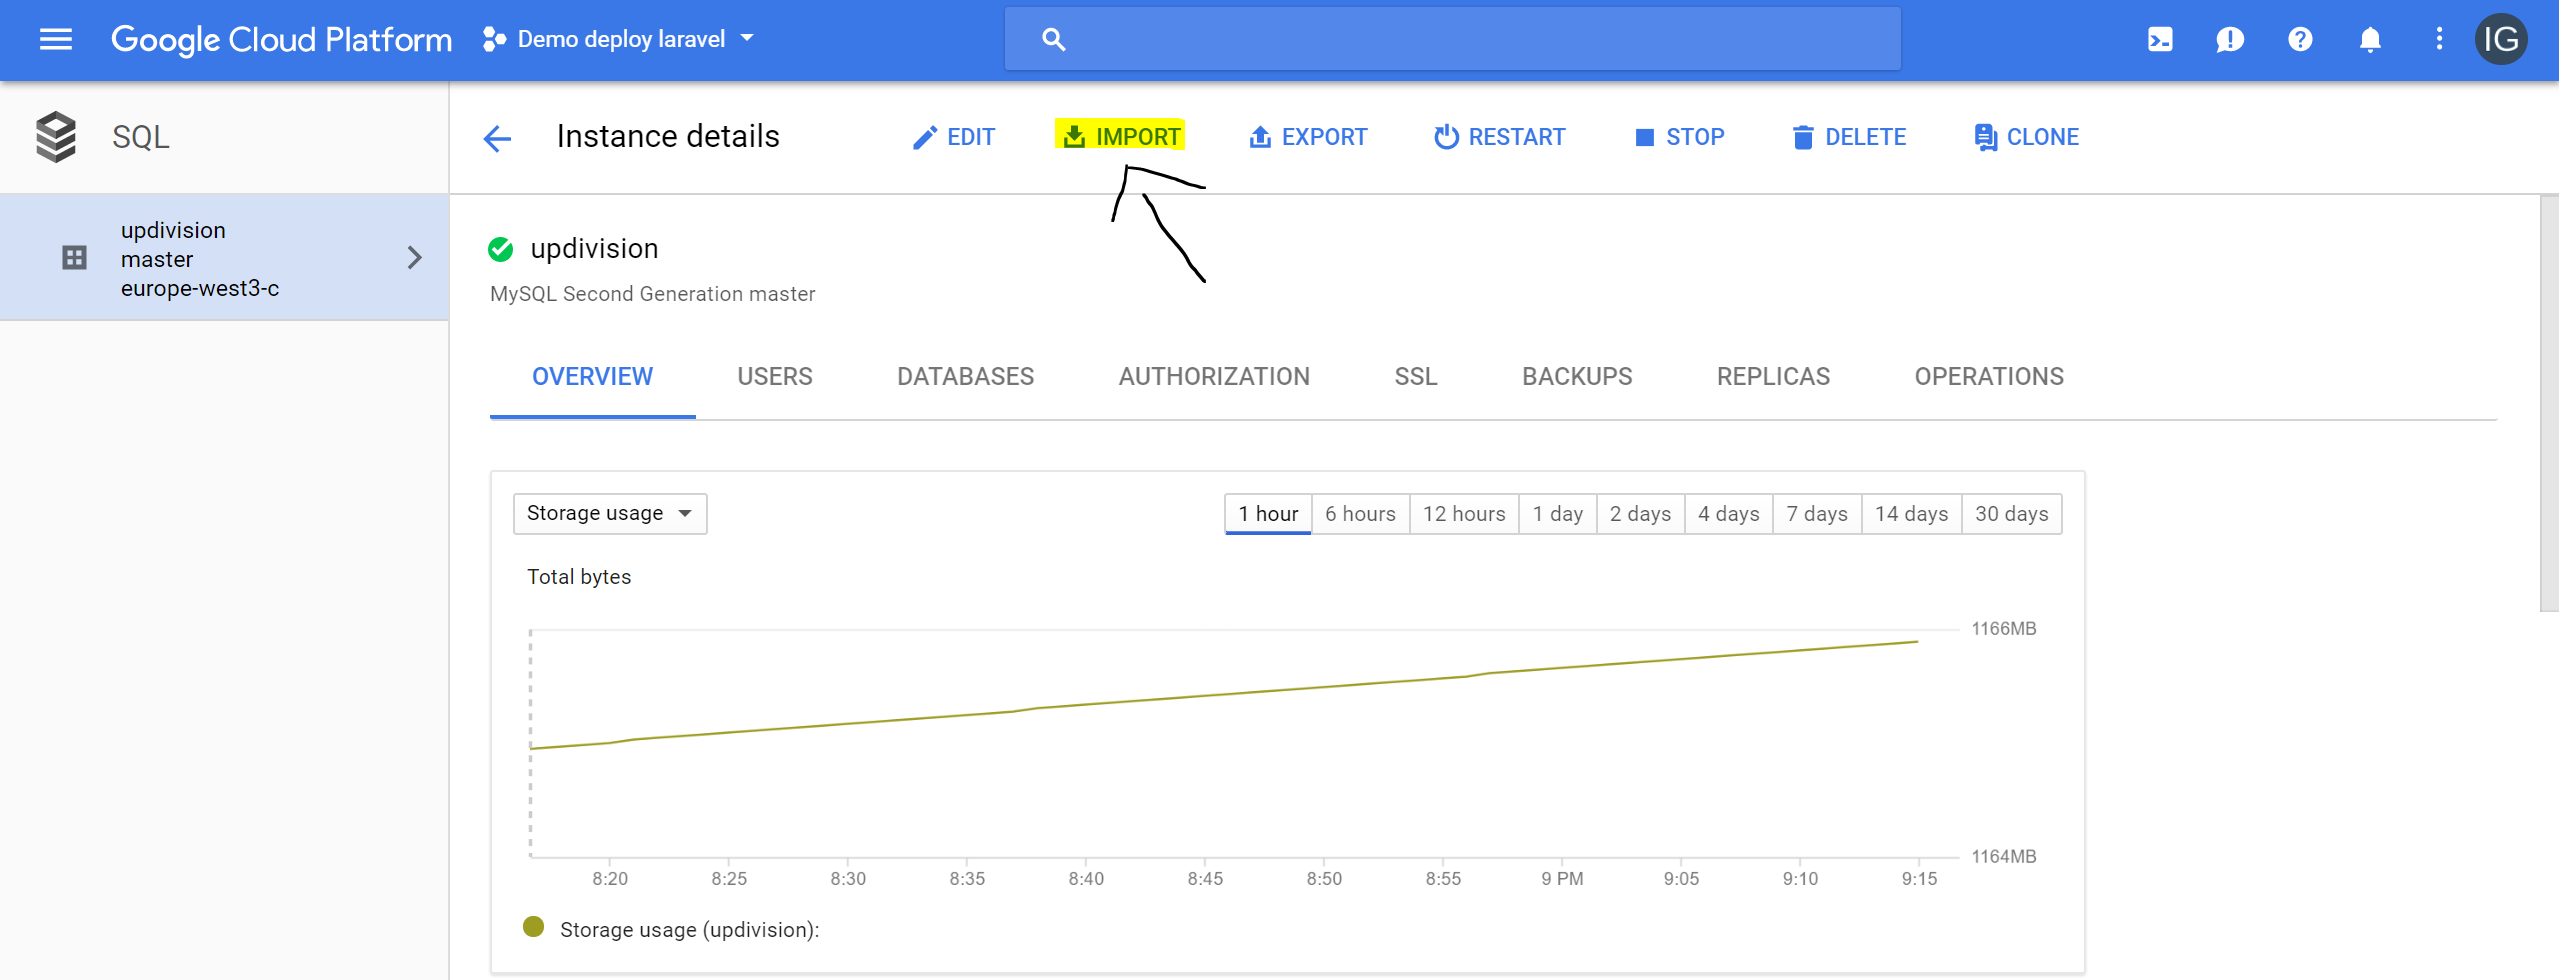Select the 6 hours time range
The width and height of the screenshot is (2559, 980).
coord(1360,513)
